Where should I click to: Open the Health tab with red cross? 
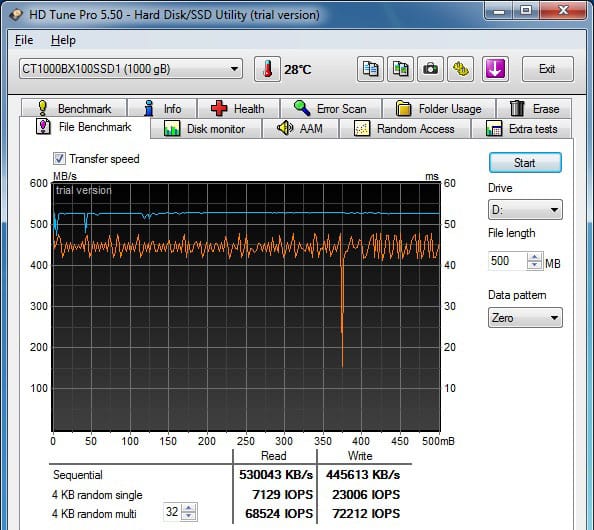238,108
